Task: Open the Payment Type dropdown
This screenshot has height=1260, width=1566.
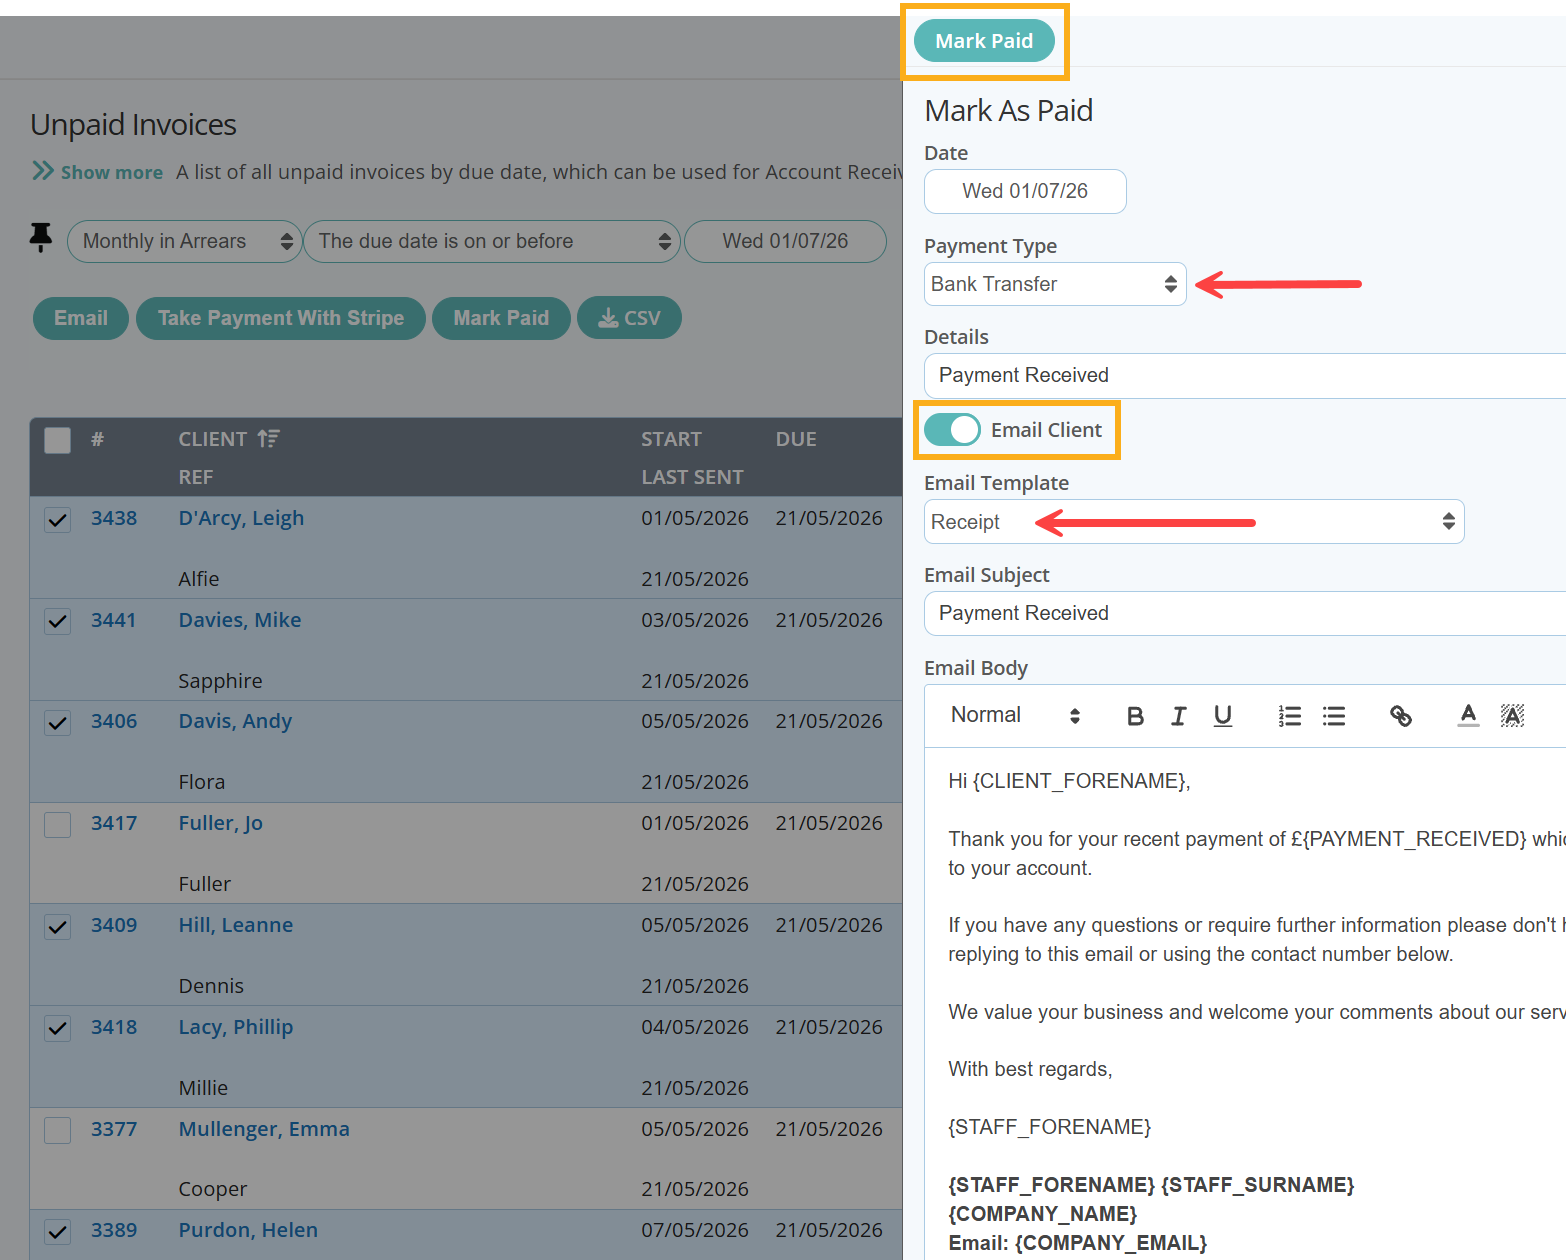Action: tap(1055, 284)
